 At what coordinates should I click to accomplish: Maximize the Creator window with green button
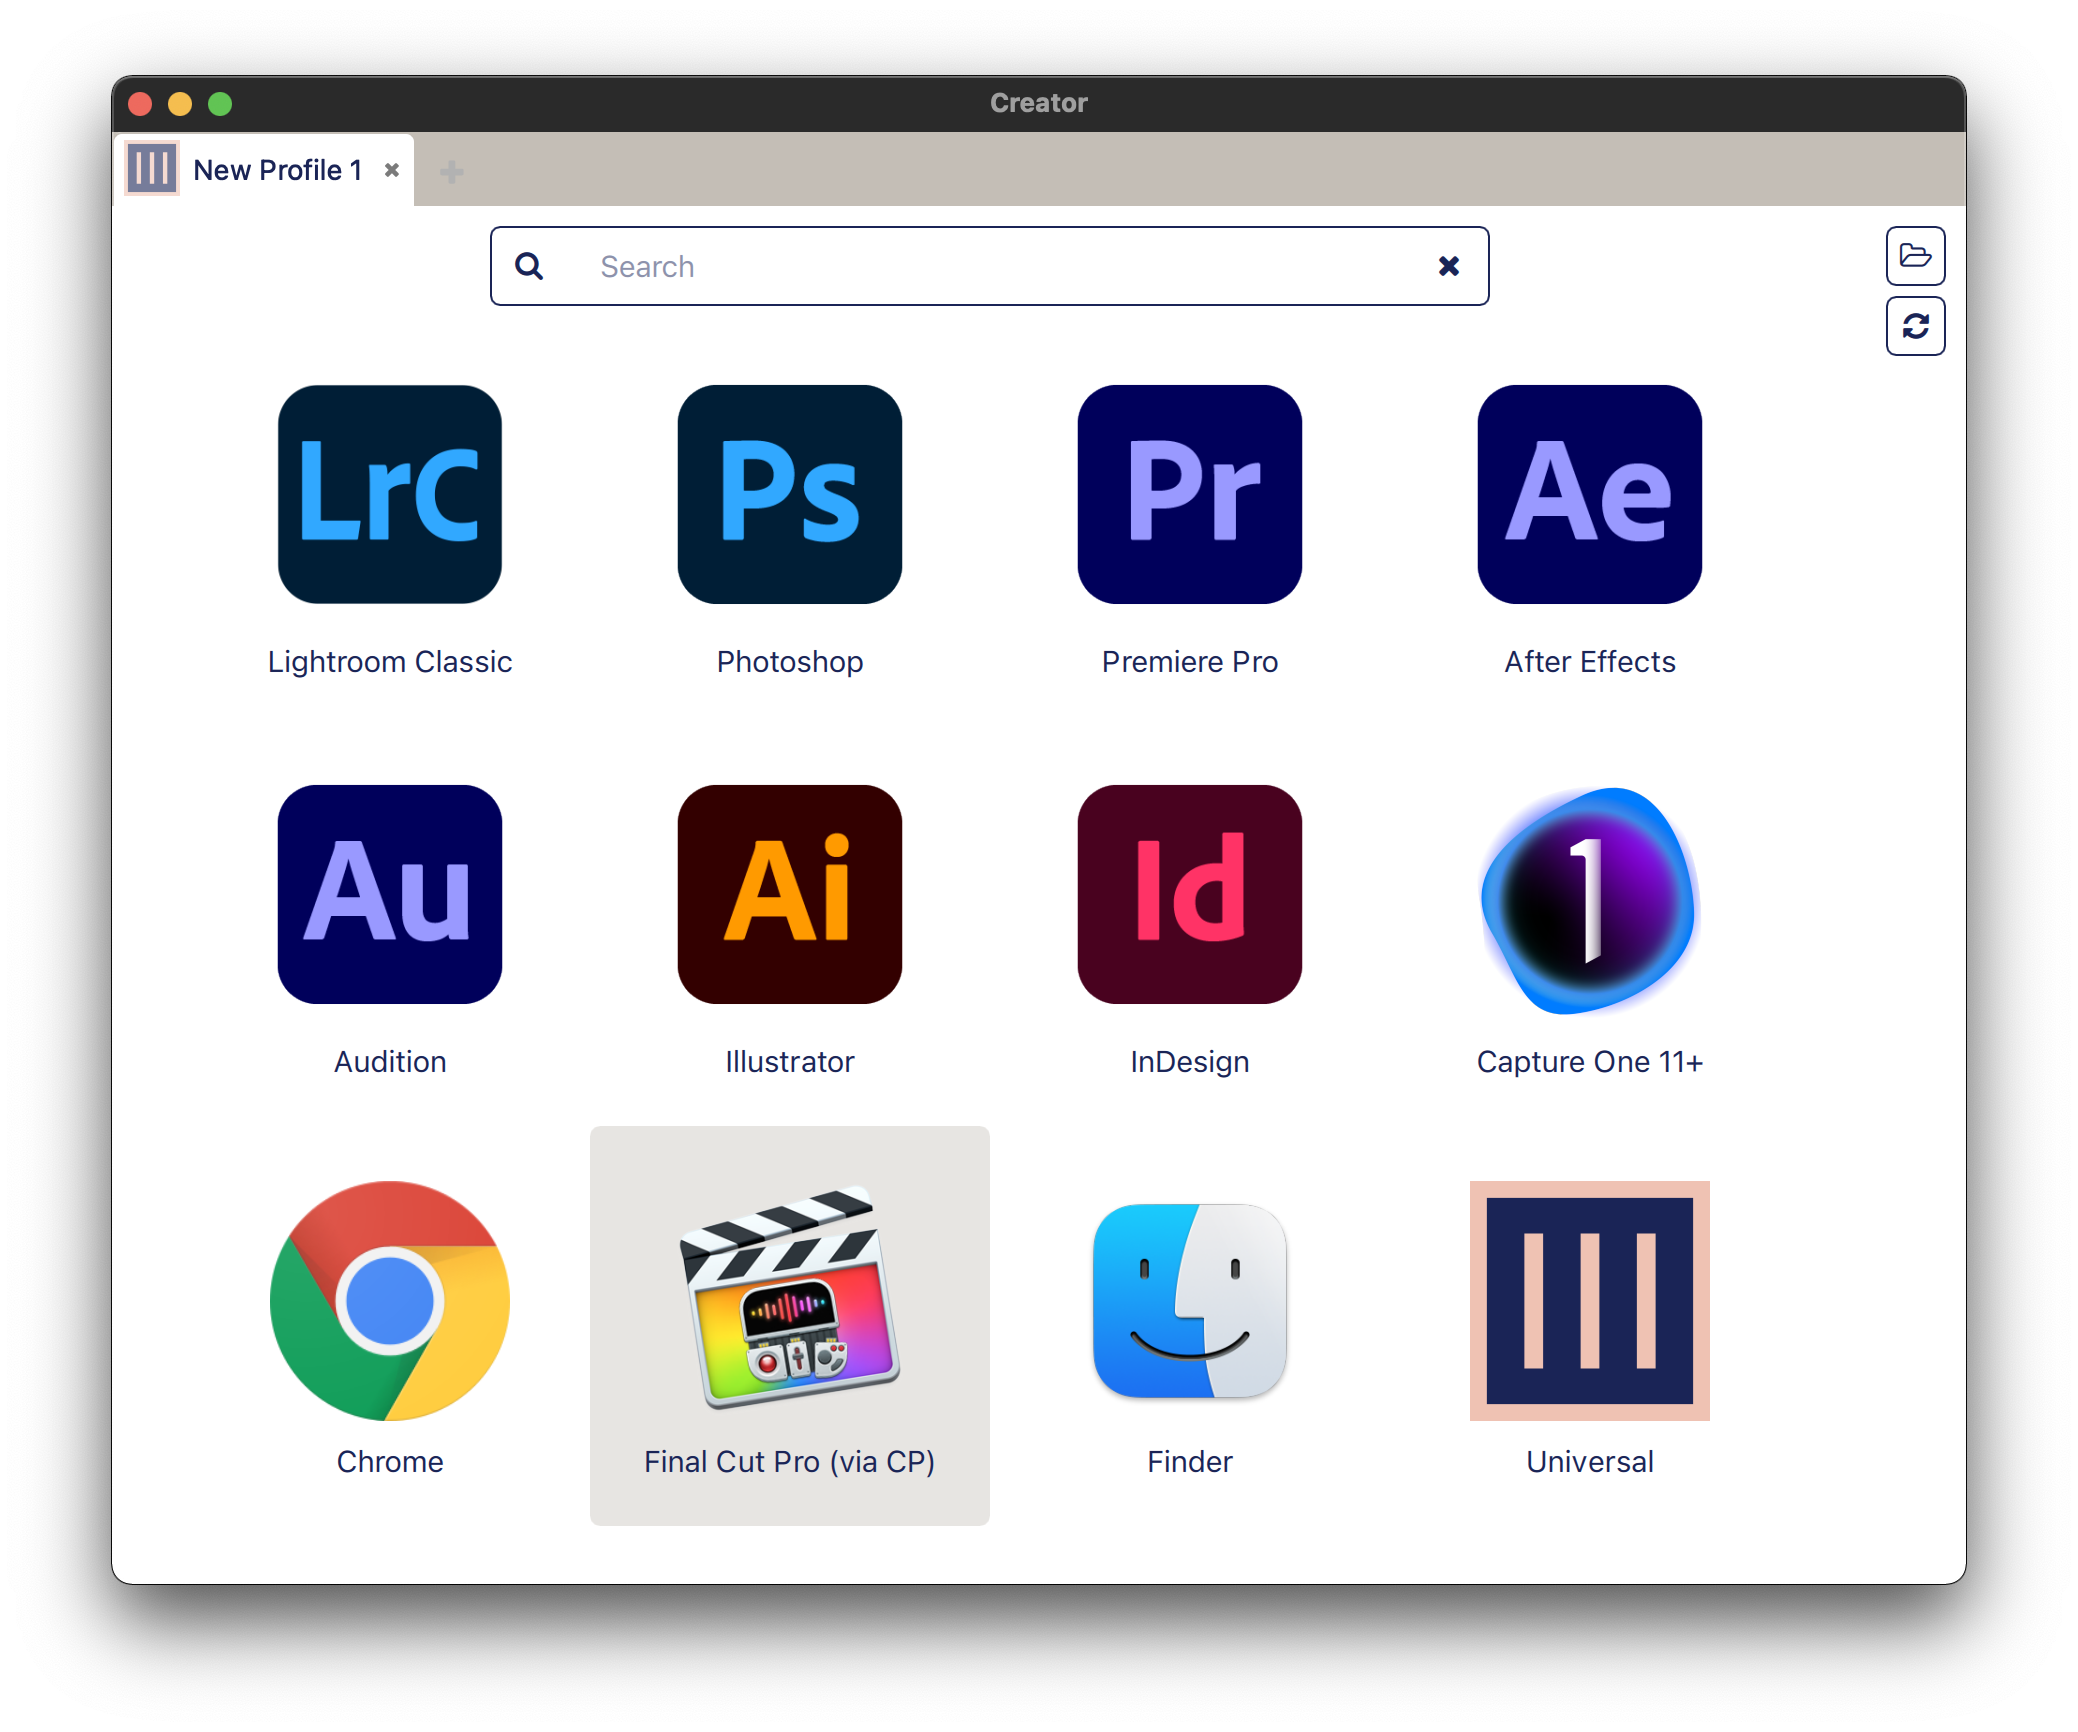click(x=220, y=104)
